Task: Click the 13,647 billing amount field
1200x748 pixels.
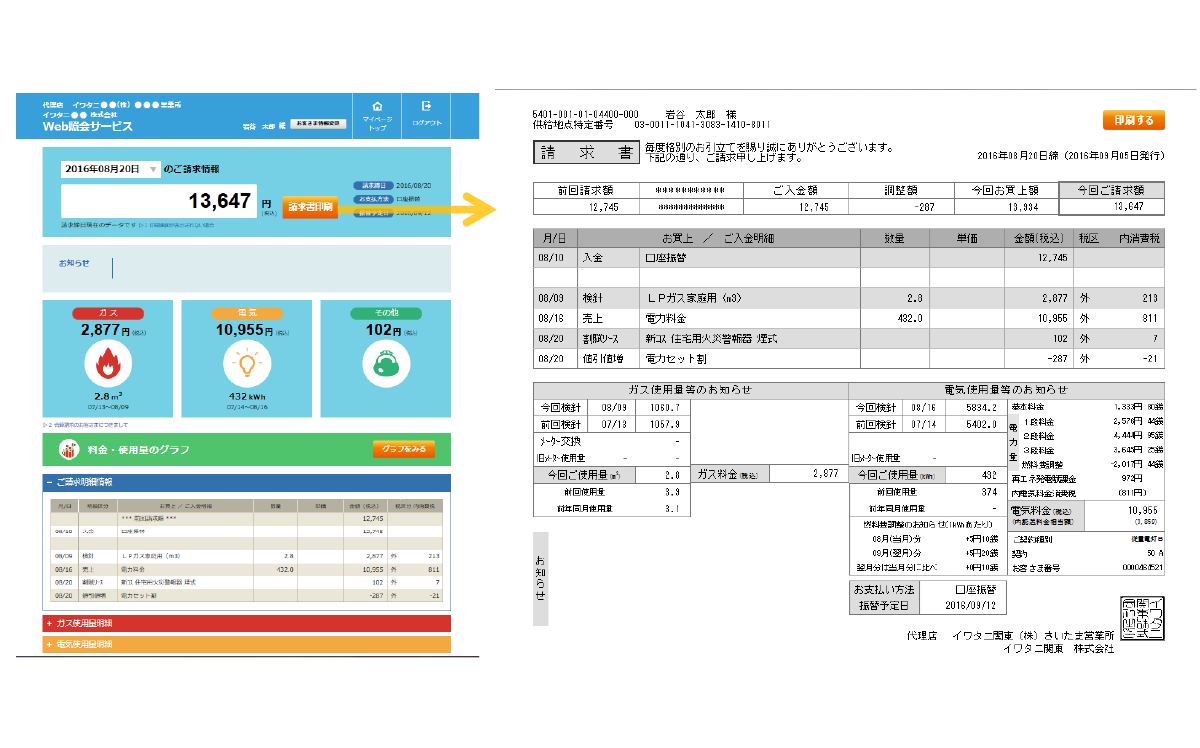Action: (158, 202)
